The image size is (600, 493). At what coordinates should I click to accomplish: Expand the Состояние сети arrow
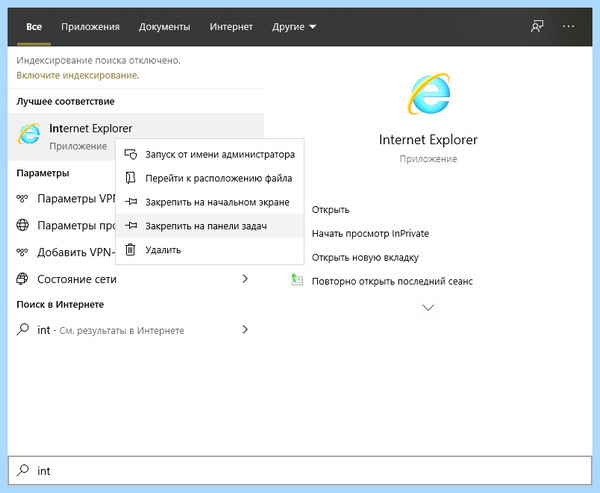pos(245,279)
